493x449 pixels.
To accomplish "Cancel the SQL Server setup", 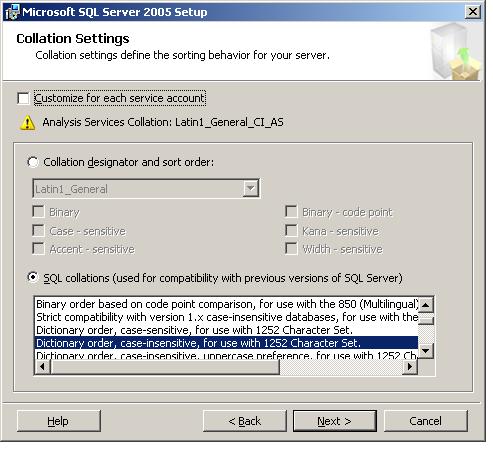I will tap(426, 421).
